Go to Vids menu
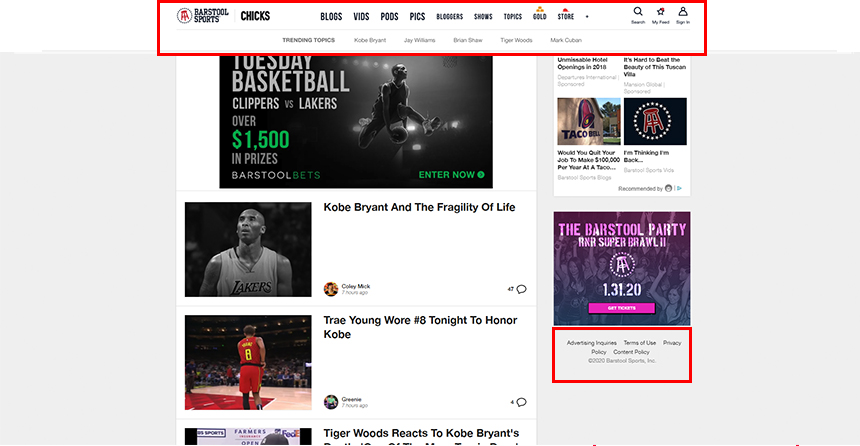 (x=361, y=17)
